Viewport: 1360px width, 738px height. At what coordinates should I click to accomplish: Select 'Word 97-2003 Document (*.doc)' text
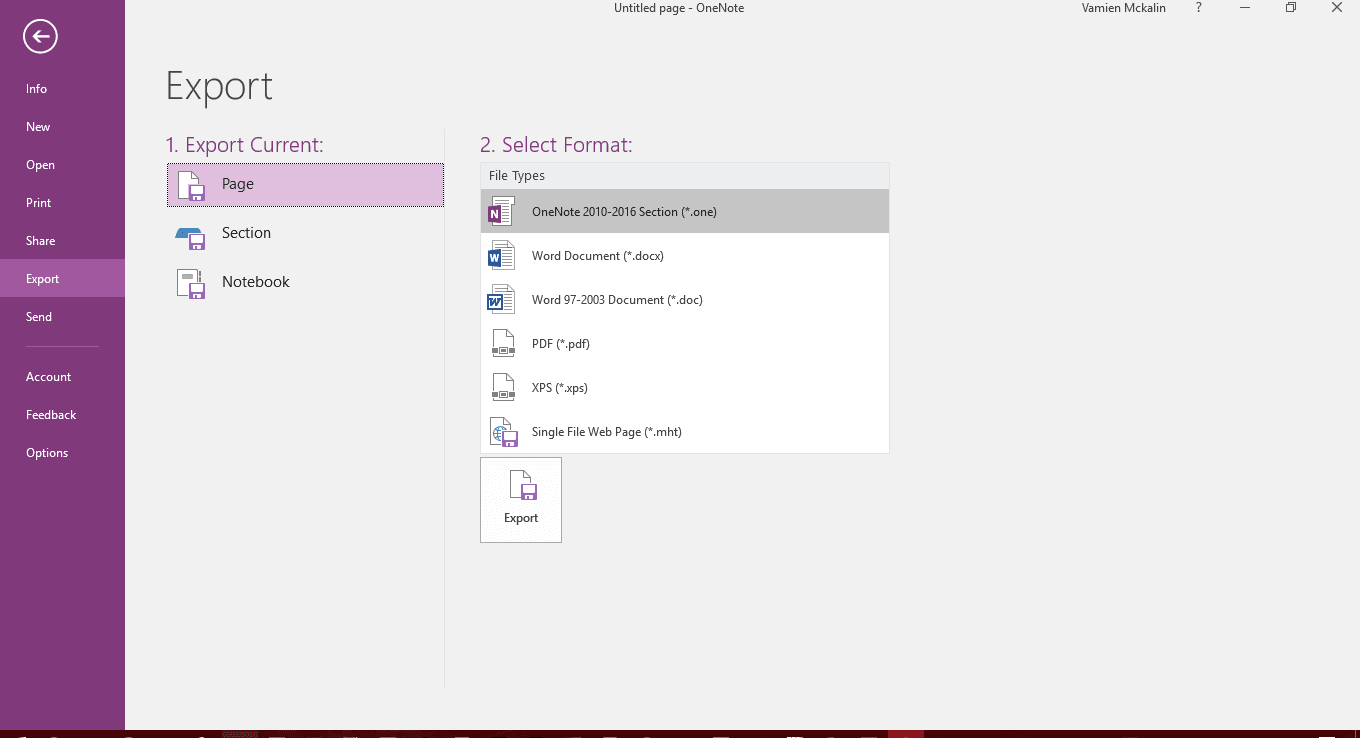(617, 300)
